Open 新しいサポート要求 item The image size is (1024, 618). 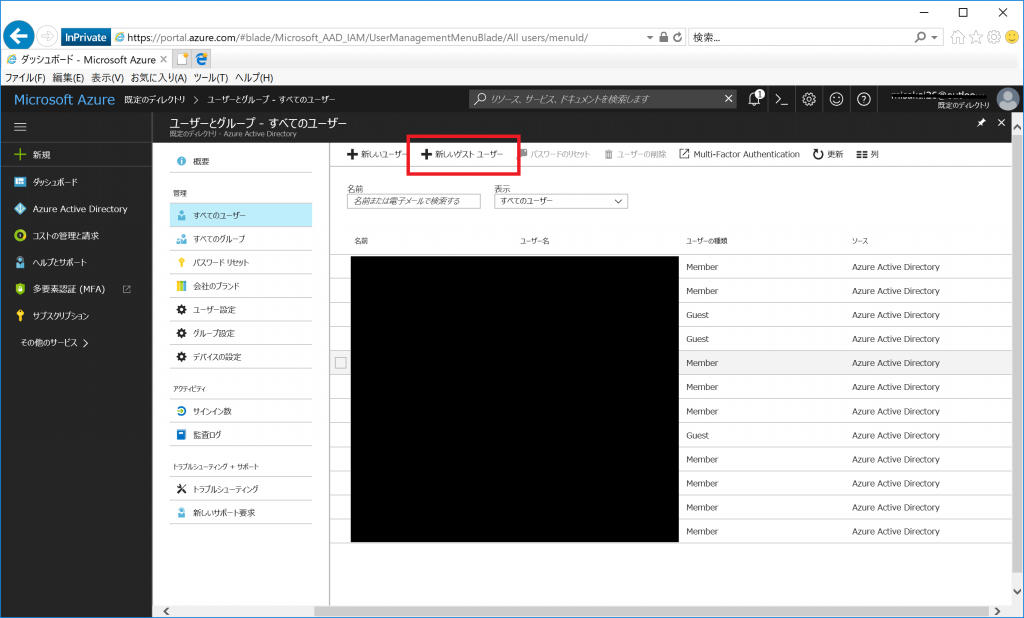click(240, 513)
